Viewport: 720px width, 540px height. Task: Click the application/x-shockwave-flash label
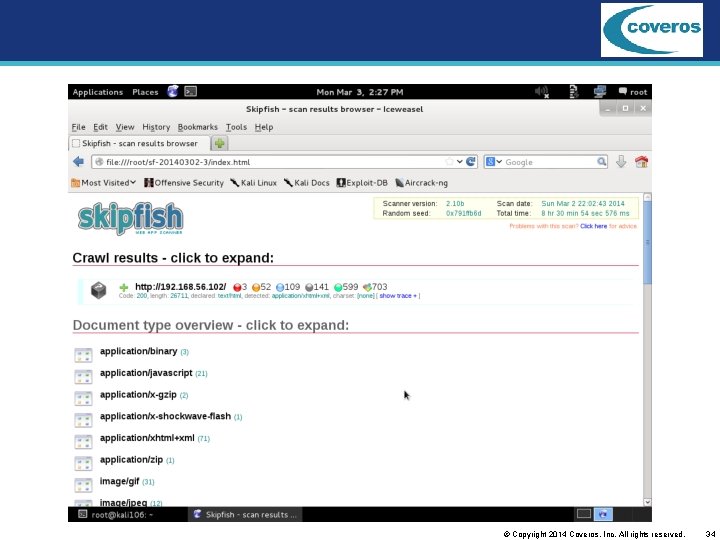[165, 416]
